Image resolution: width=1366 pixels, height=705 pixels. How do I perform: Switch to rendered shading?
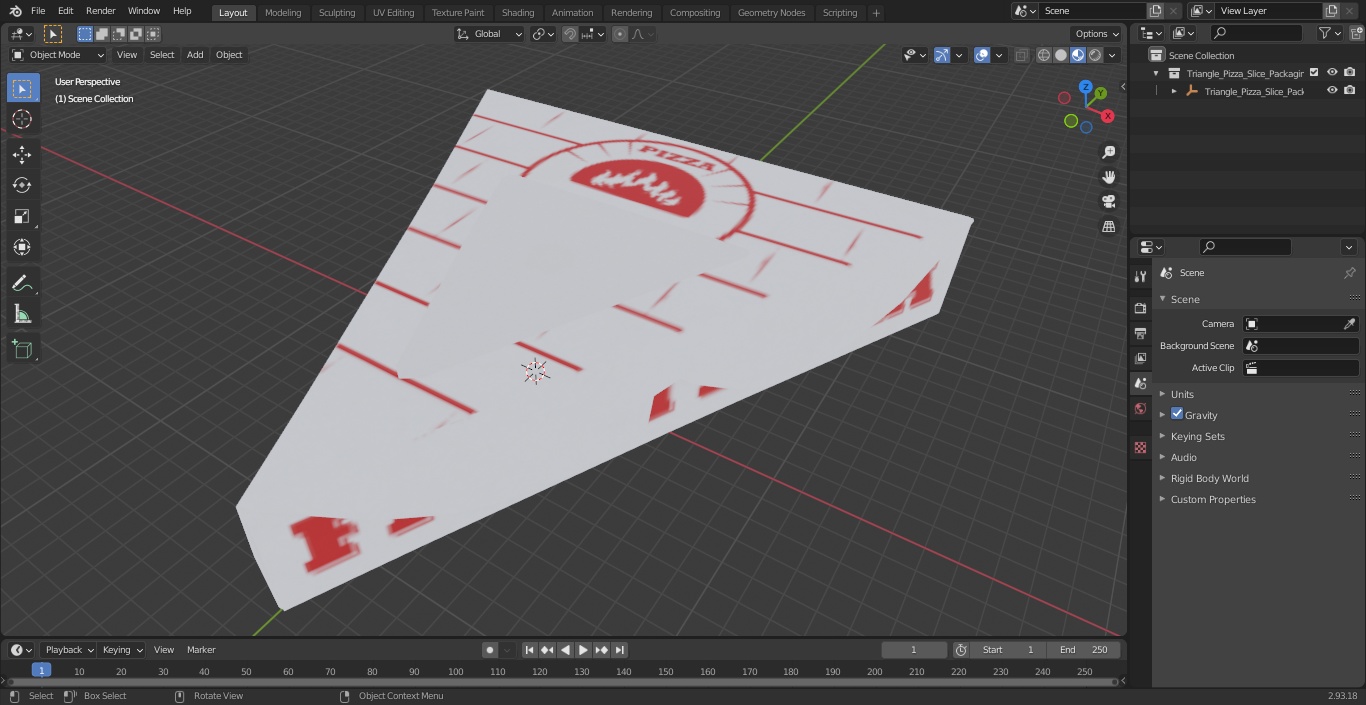tap(1095, 55)
